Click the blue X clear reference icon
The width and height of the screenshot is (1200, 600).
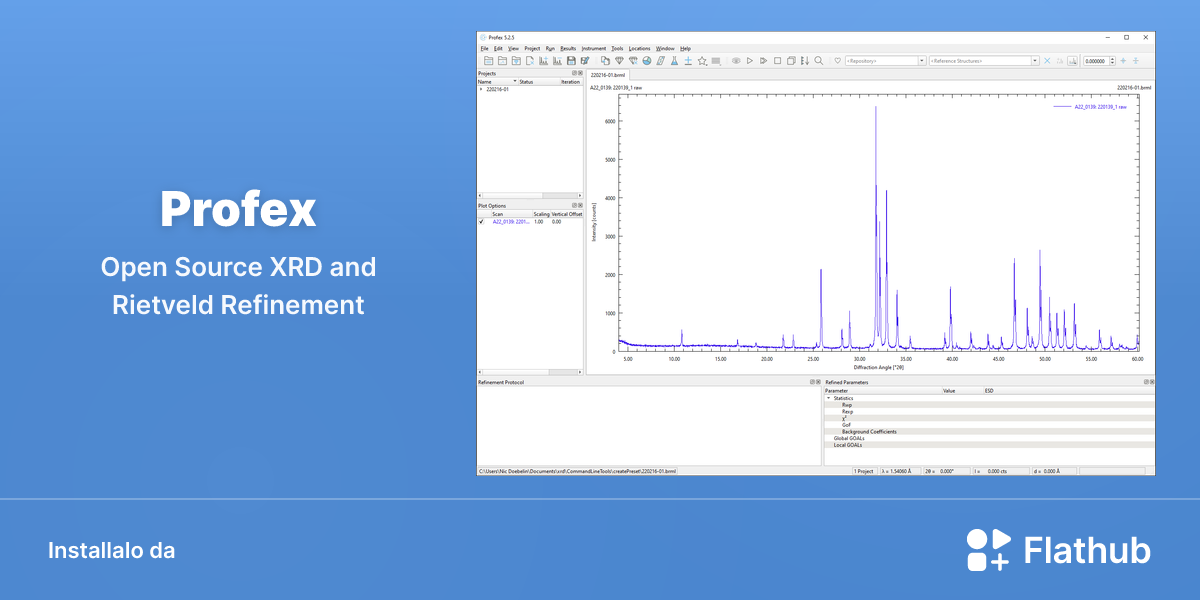tap(1047, 60)
